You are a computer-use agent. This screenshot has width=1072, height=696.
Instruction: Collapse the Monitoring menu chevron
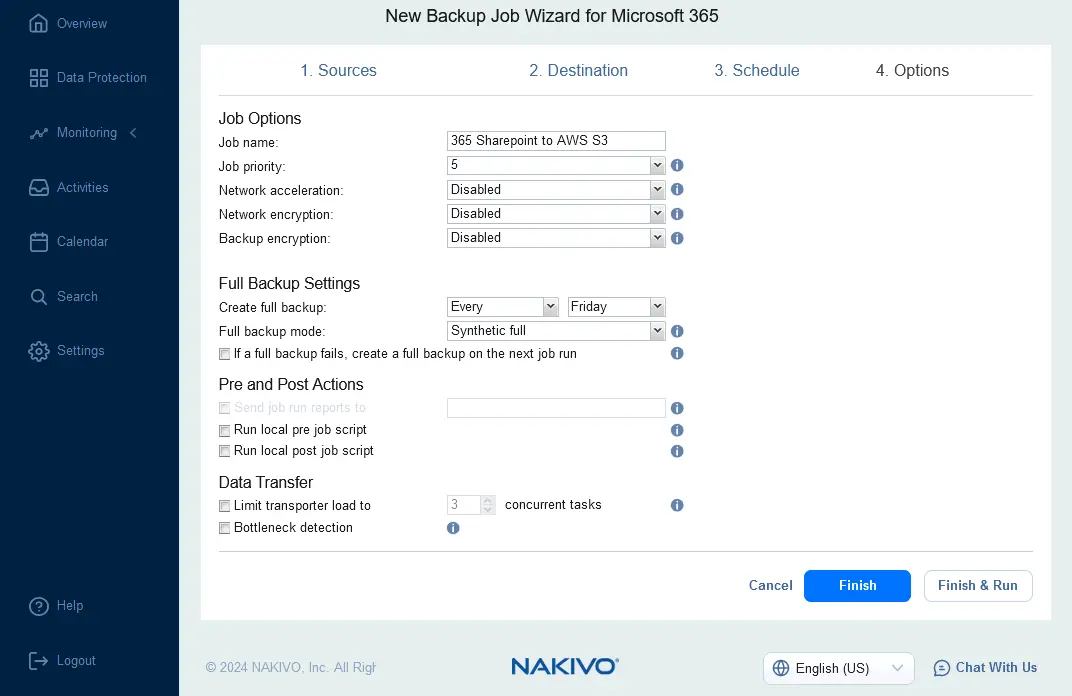[133, 133]
